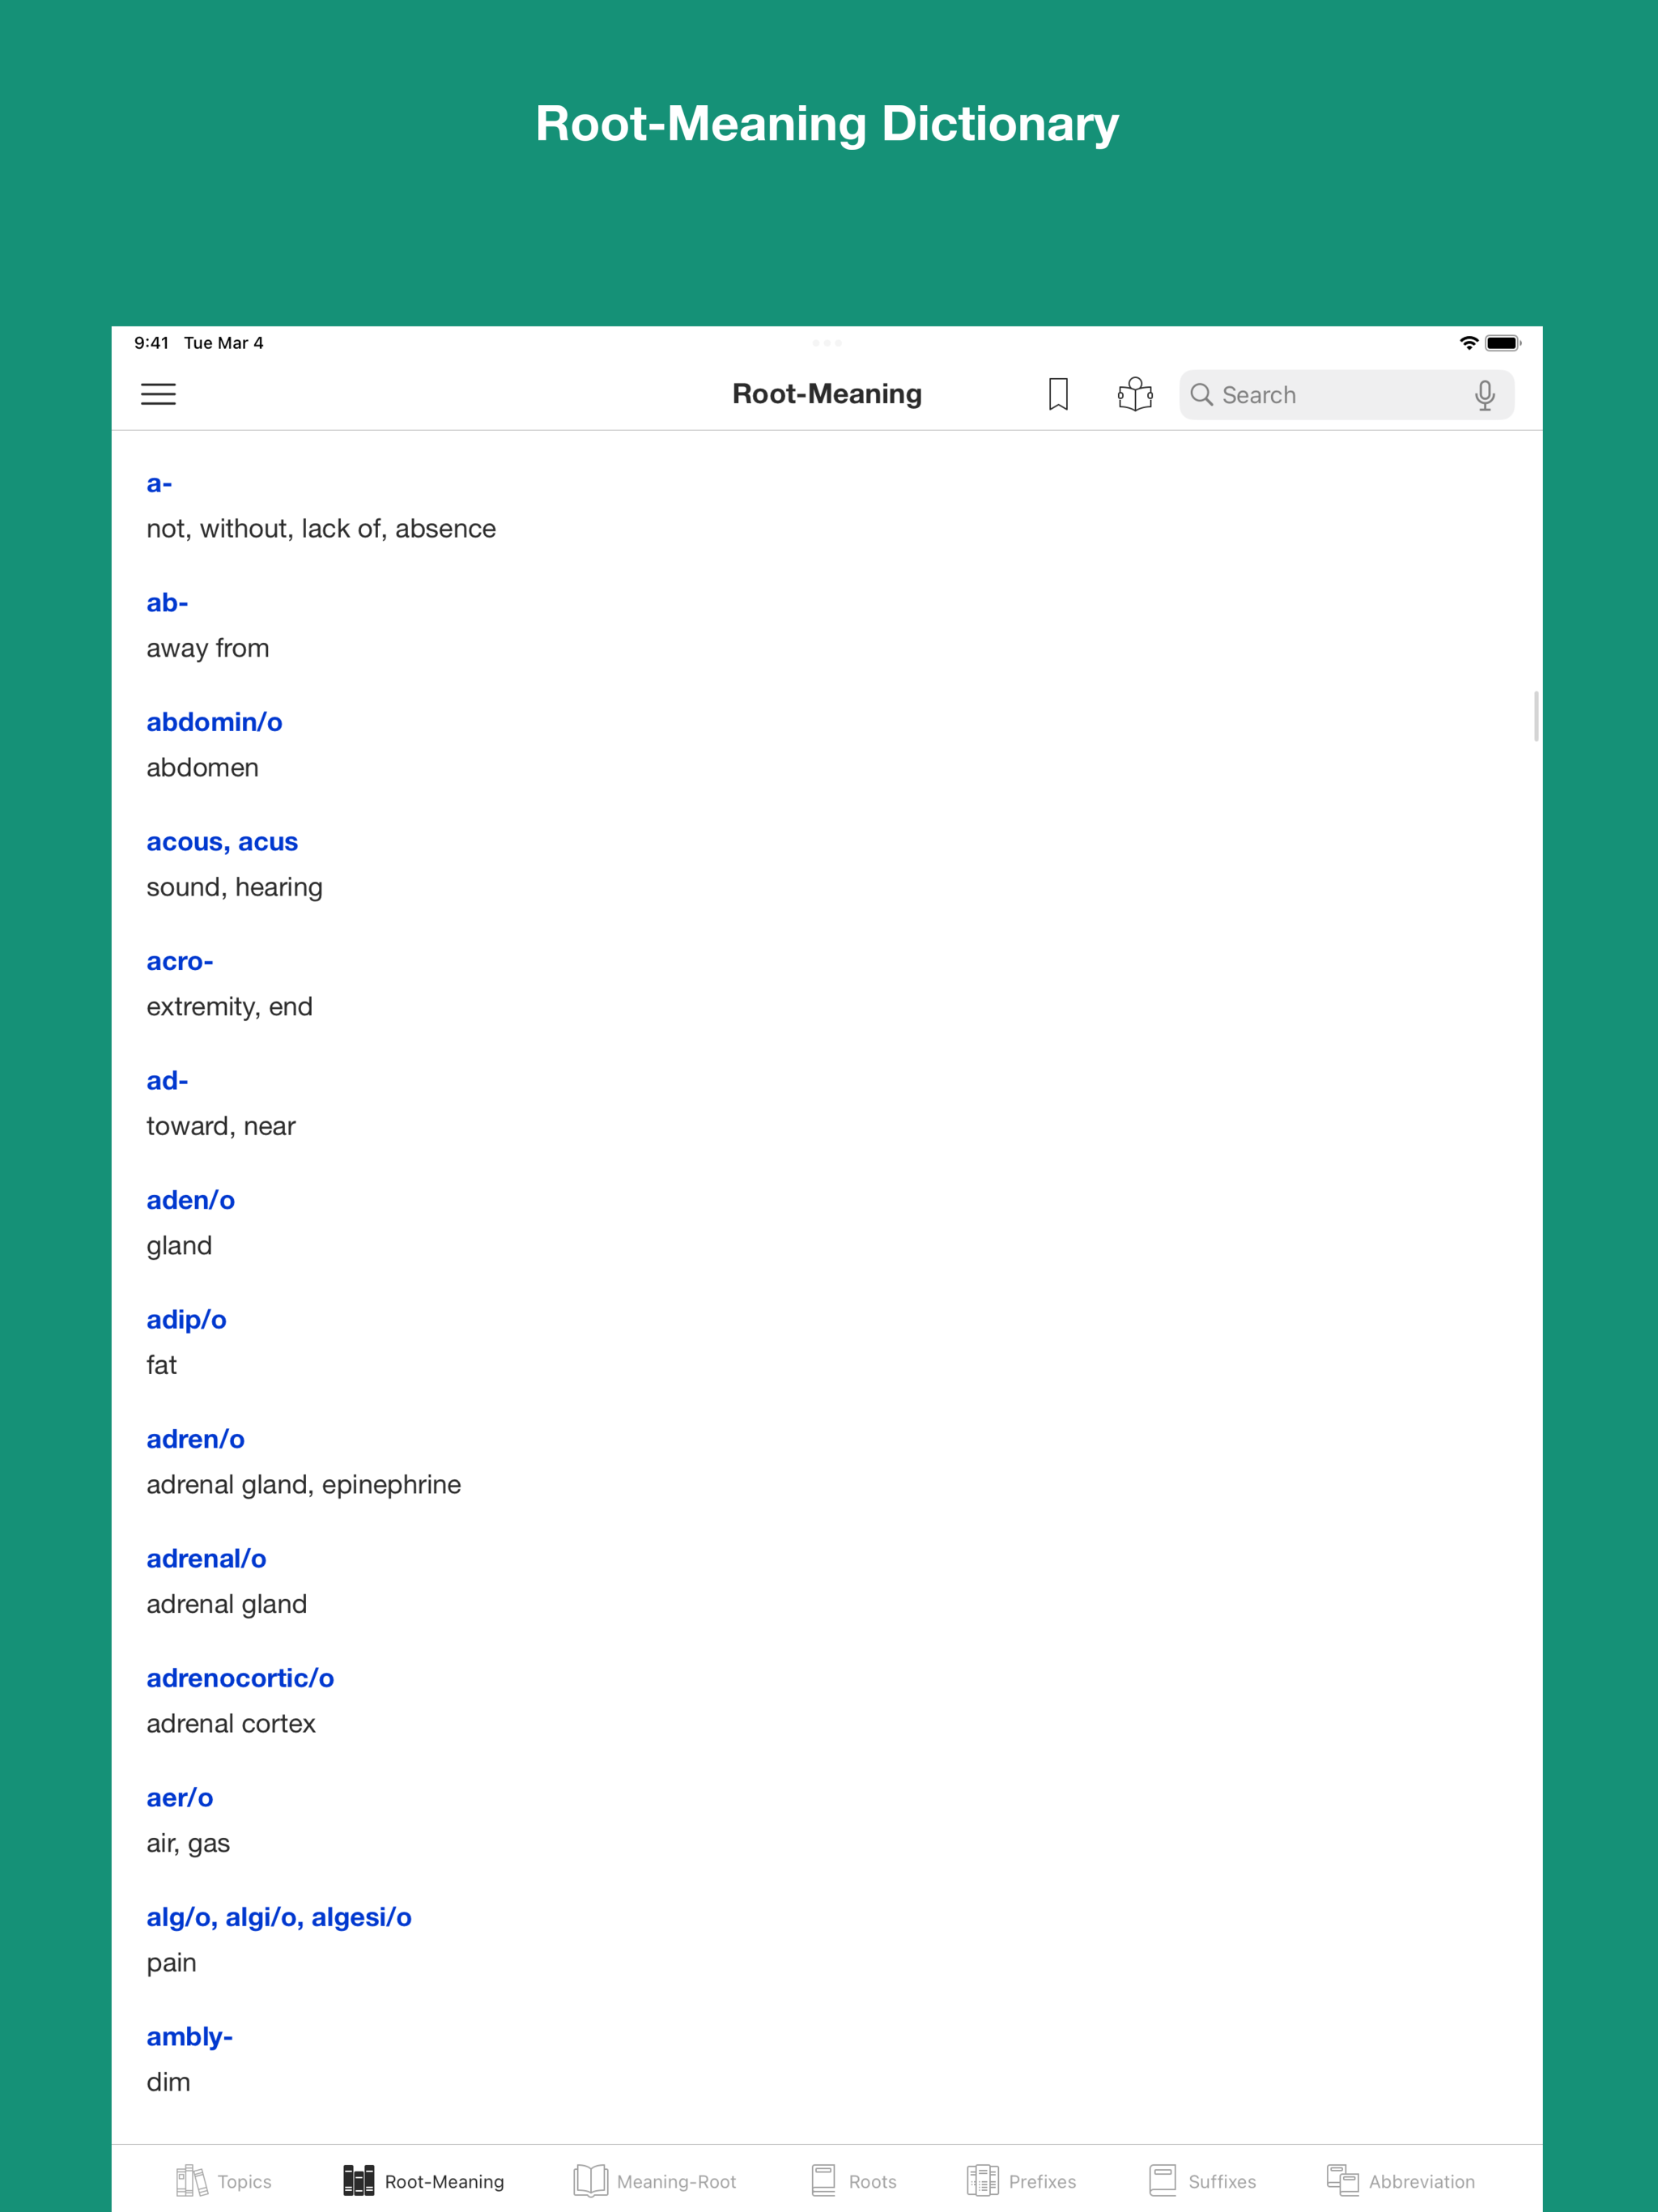Image resolution: width=1658 pixels, height=2212 pixels.
Task: Click the vertical scrollbar indicator
Action: [1535, 716]
